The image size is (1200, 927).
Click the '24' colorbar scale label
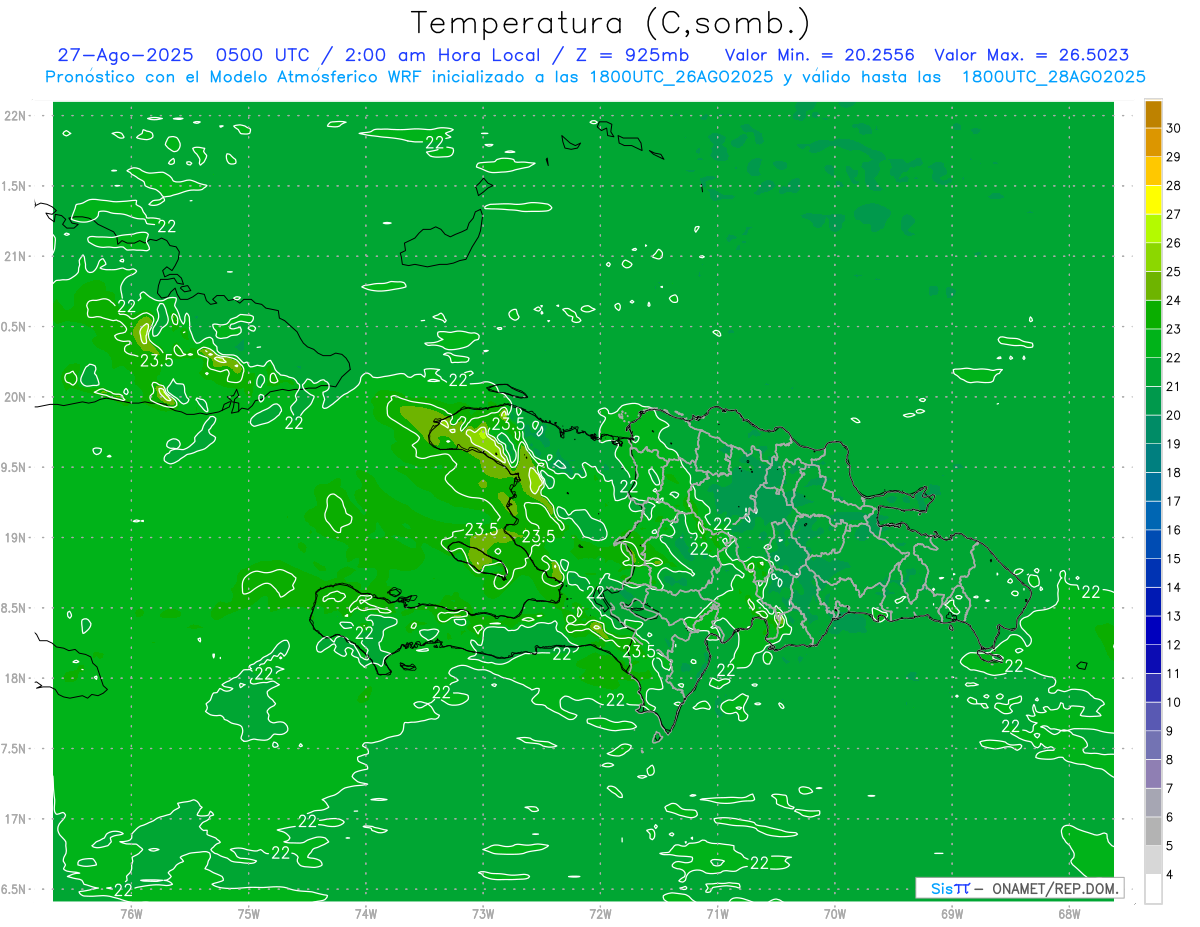(x=1175, y=300)
